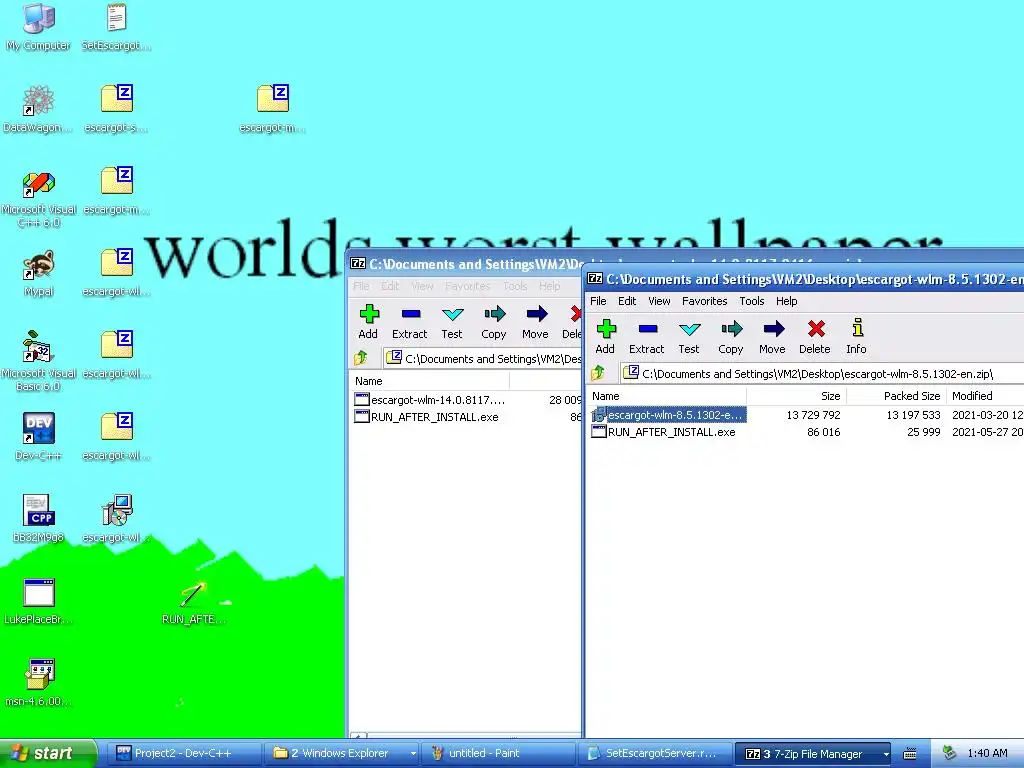Click Move in the background 7-Zip window

(535, 322)
